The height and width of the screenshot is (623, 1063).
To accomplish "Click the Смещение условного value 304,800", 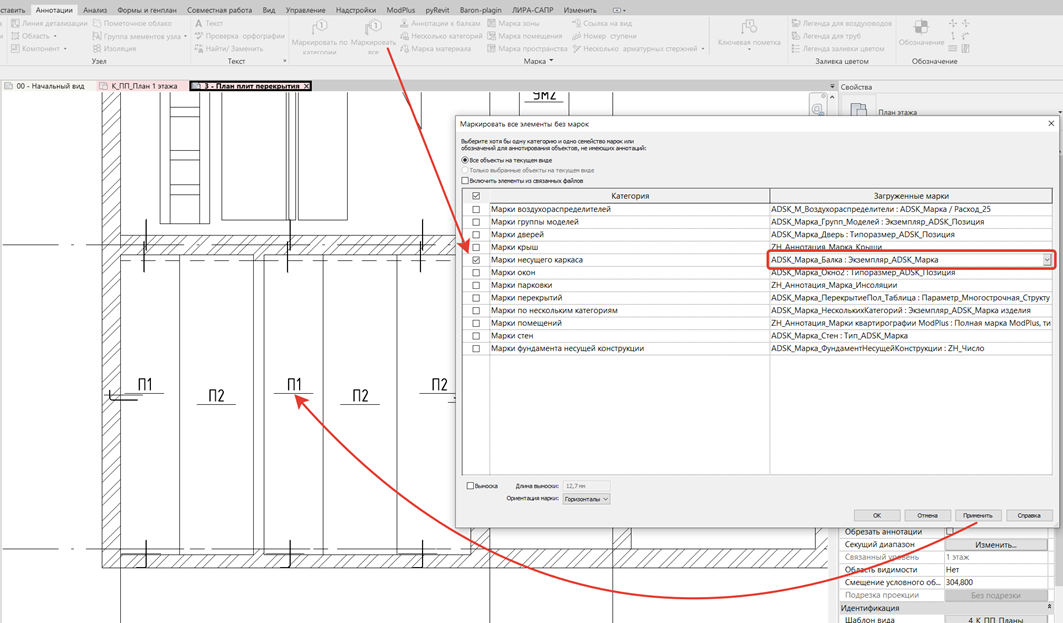I will [995, 582].
